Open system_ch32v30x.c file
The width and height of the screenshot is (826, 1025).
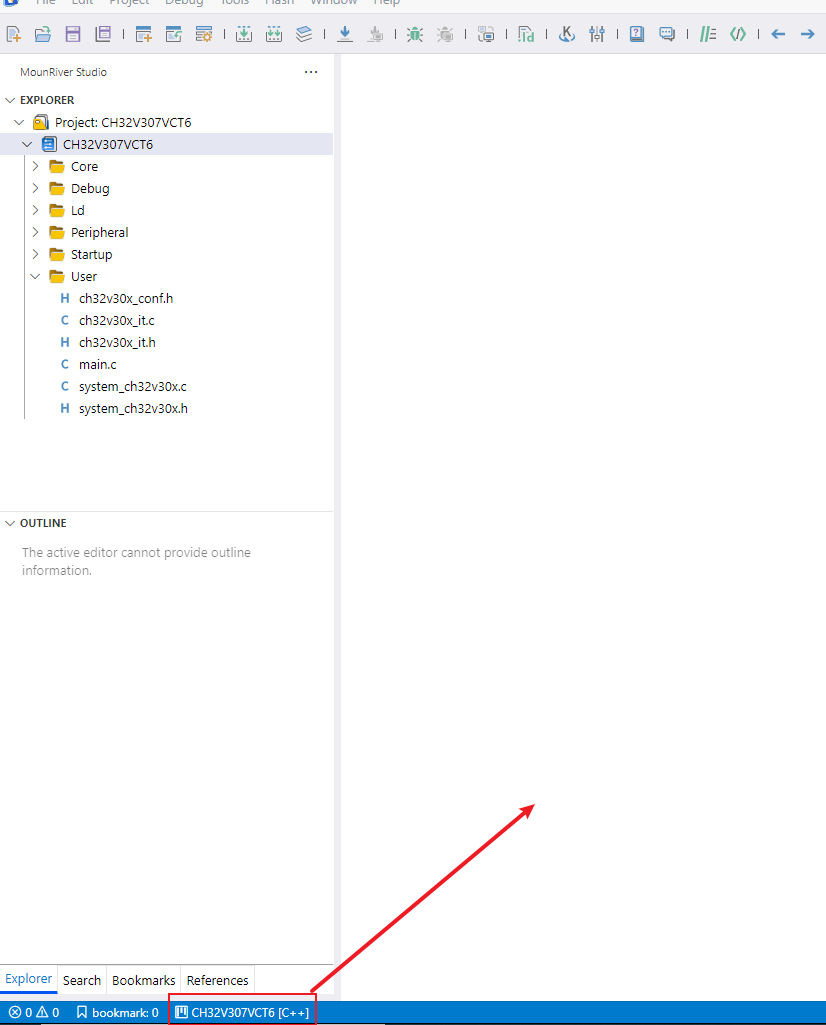click(133, 386)
